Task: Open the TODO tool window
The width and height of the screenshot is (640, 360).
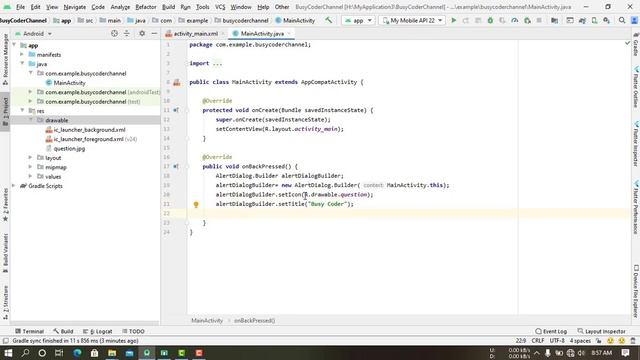Action: click(x=133, y=331)
